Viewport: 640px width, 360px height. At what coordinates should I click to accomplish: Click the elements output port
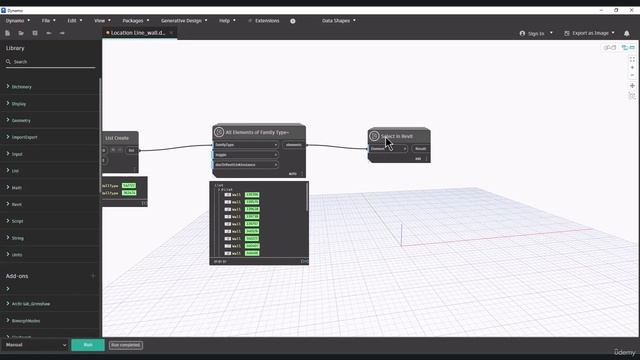[x=293, y=145]
